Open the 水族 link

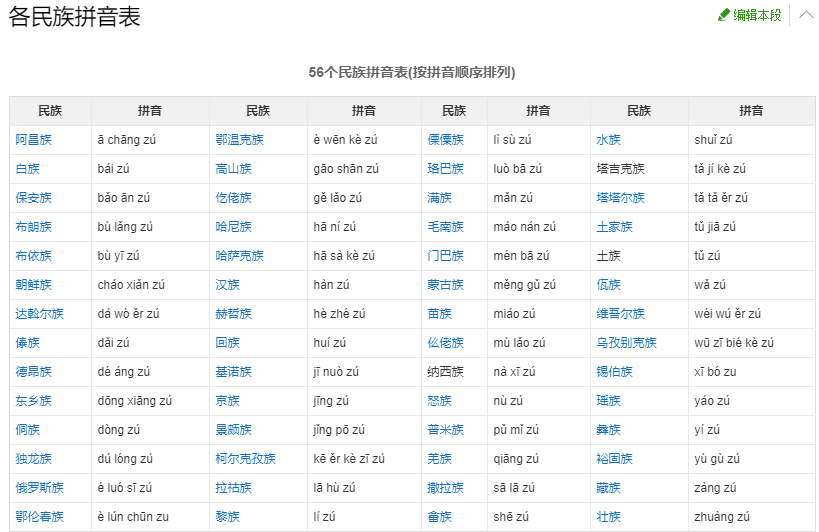point(609,140)
